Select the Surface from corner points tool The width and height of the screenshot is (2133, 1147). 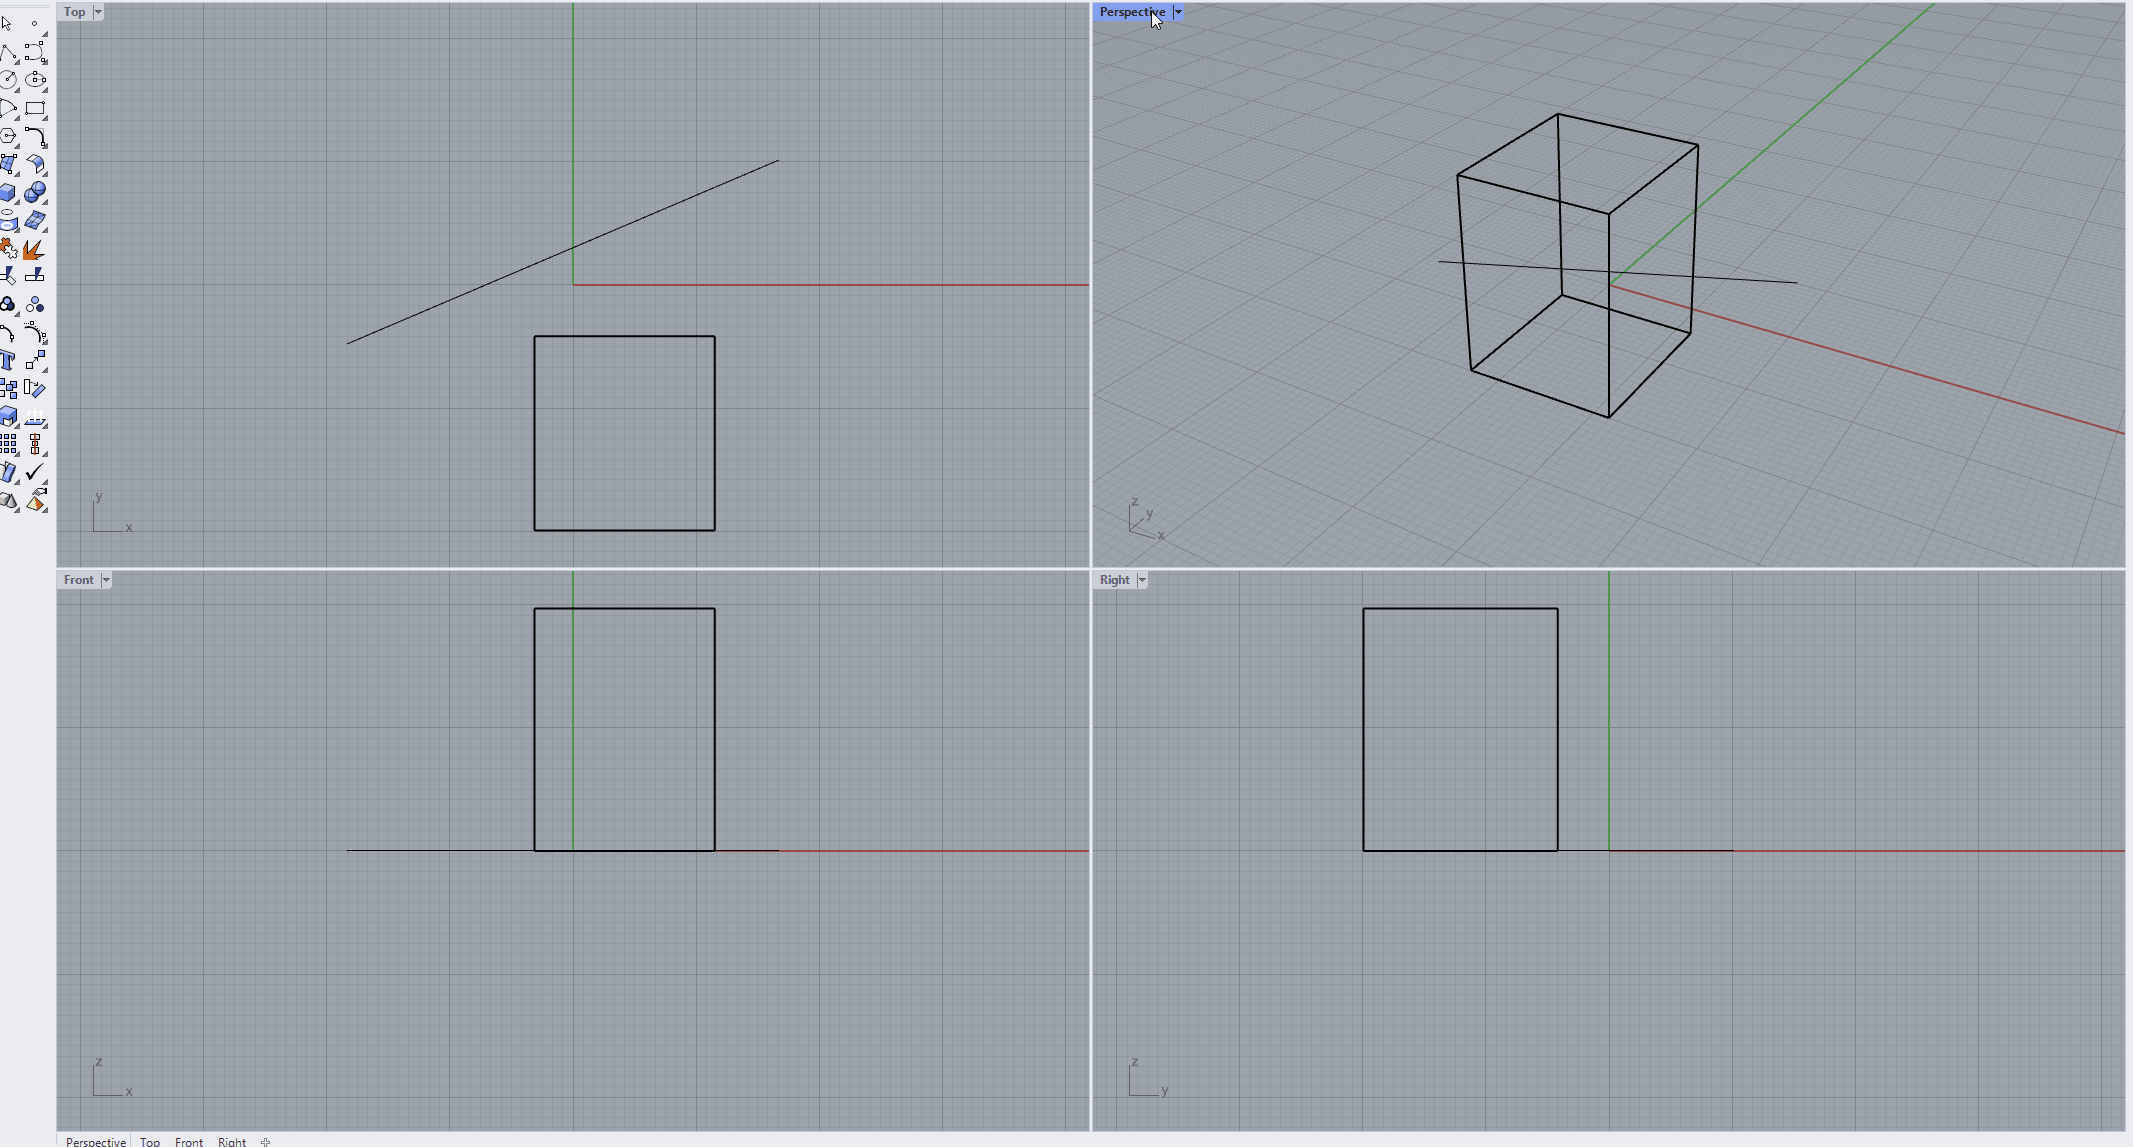(x=8, y=163)
